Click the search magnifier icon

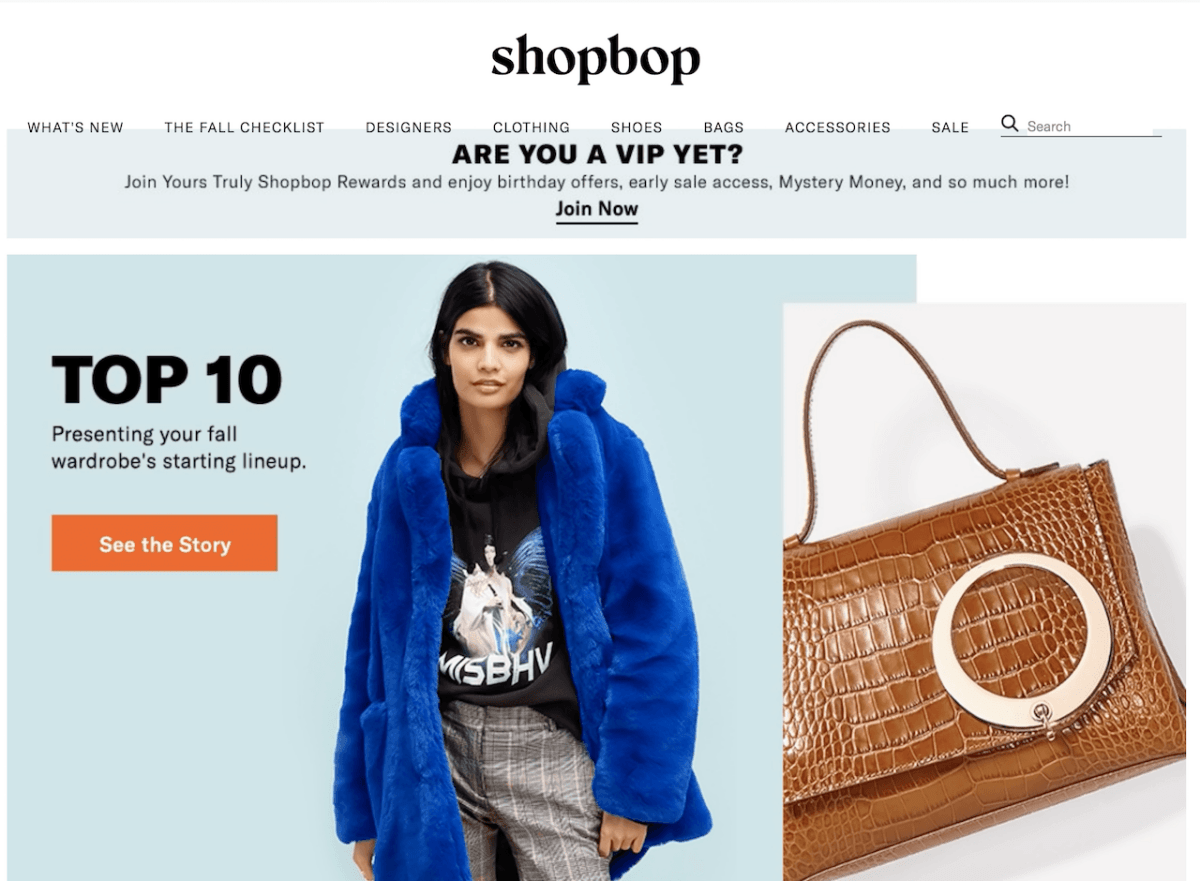[x=1009, y=124]
